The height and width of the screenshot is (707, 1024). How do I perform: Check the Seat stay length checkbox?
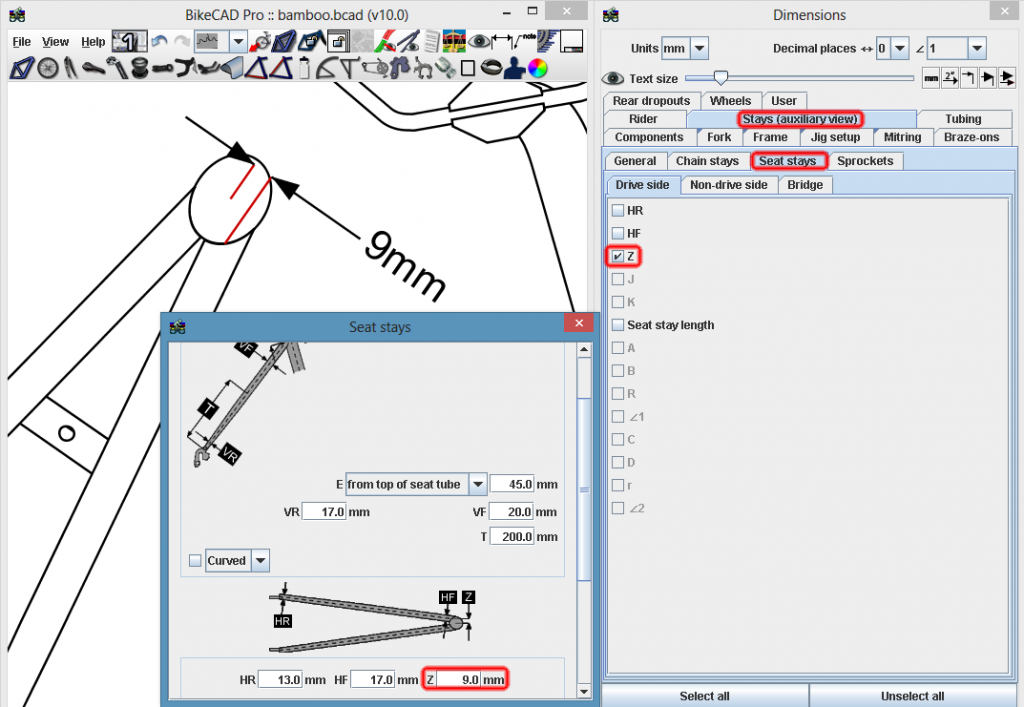click(618, 324)
